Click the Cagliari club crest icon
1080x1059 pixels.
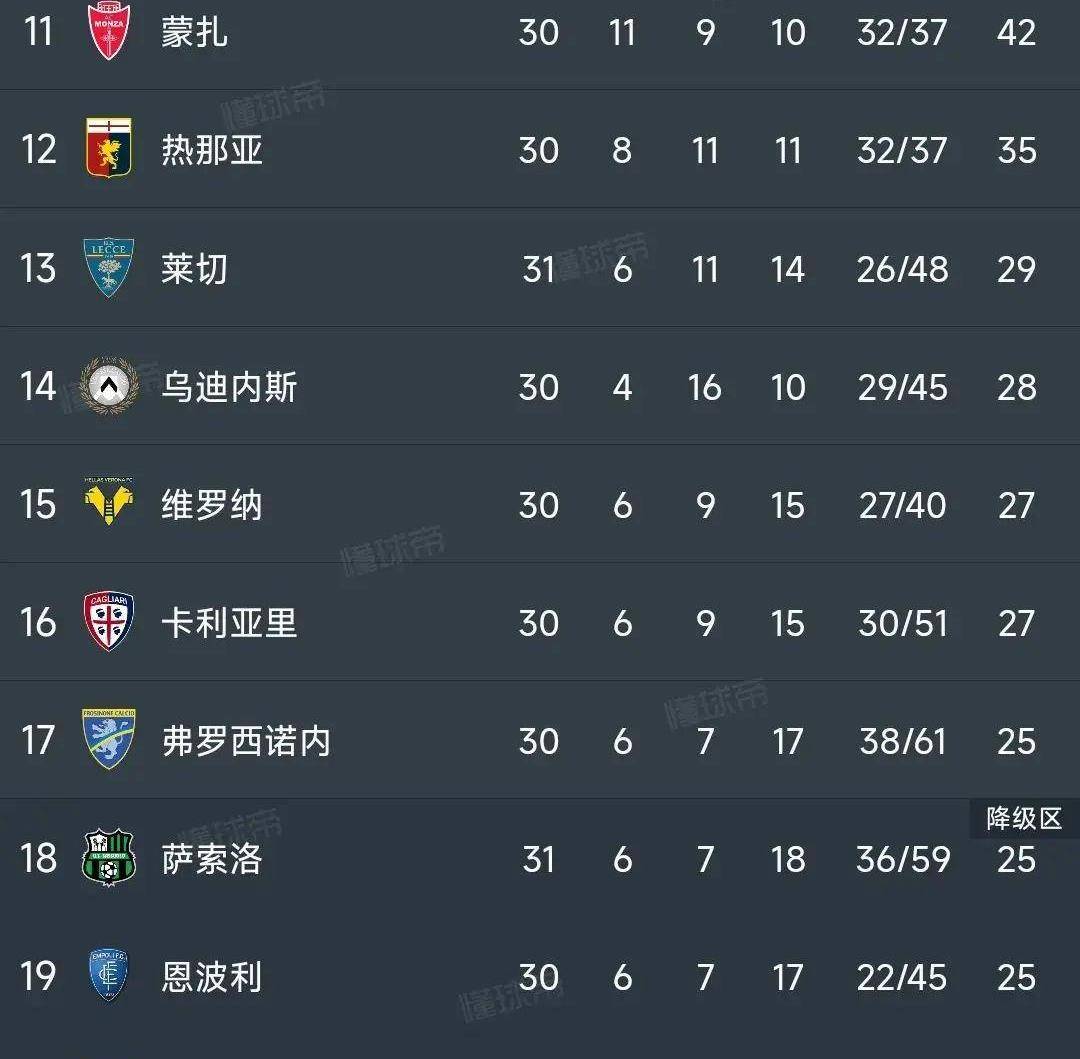point(109,621)
